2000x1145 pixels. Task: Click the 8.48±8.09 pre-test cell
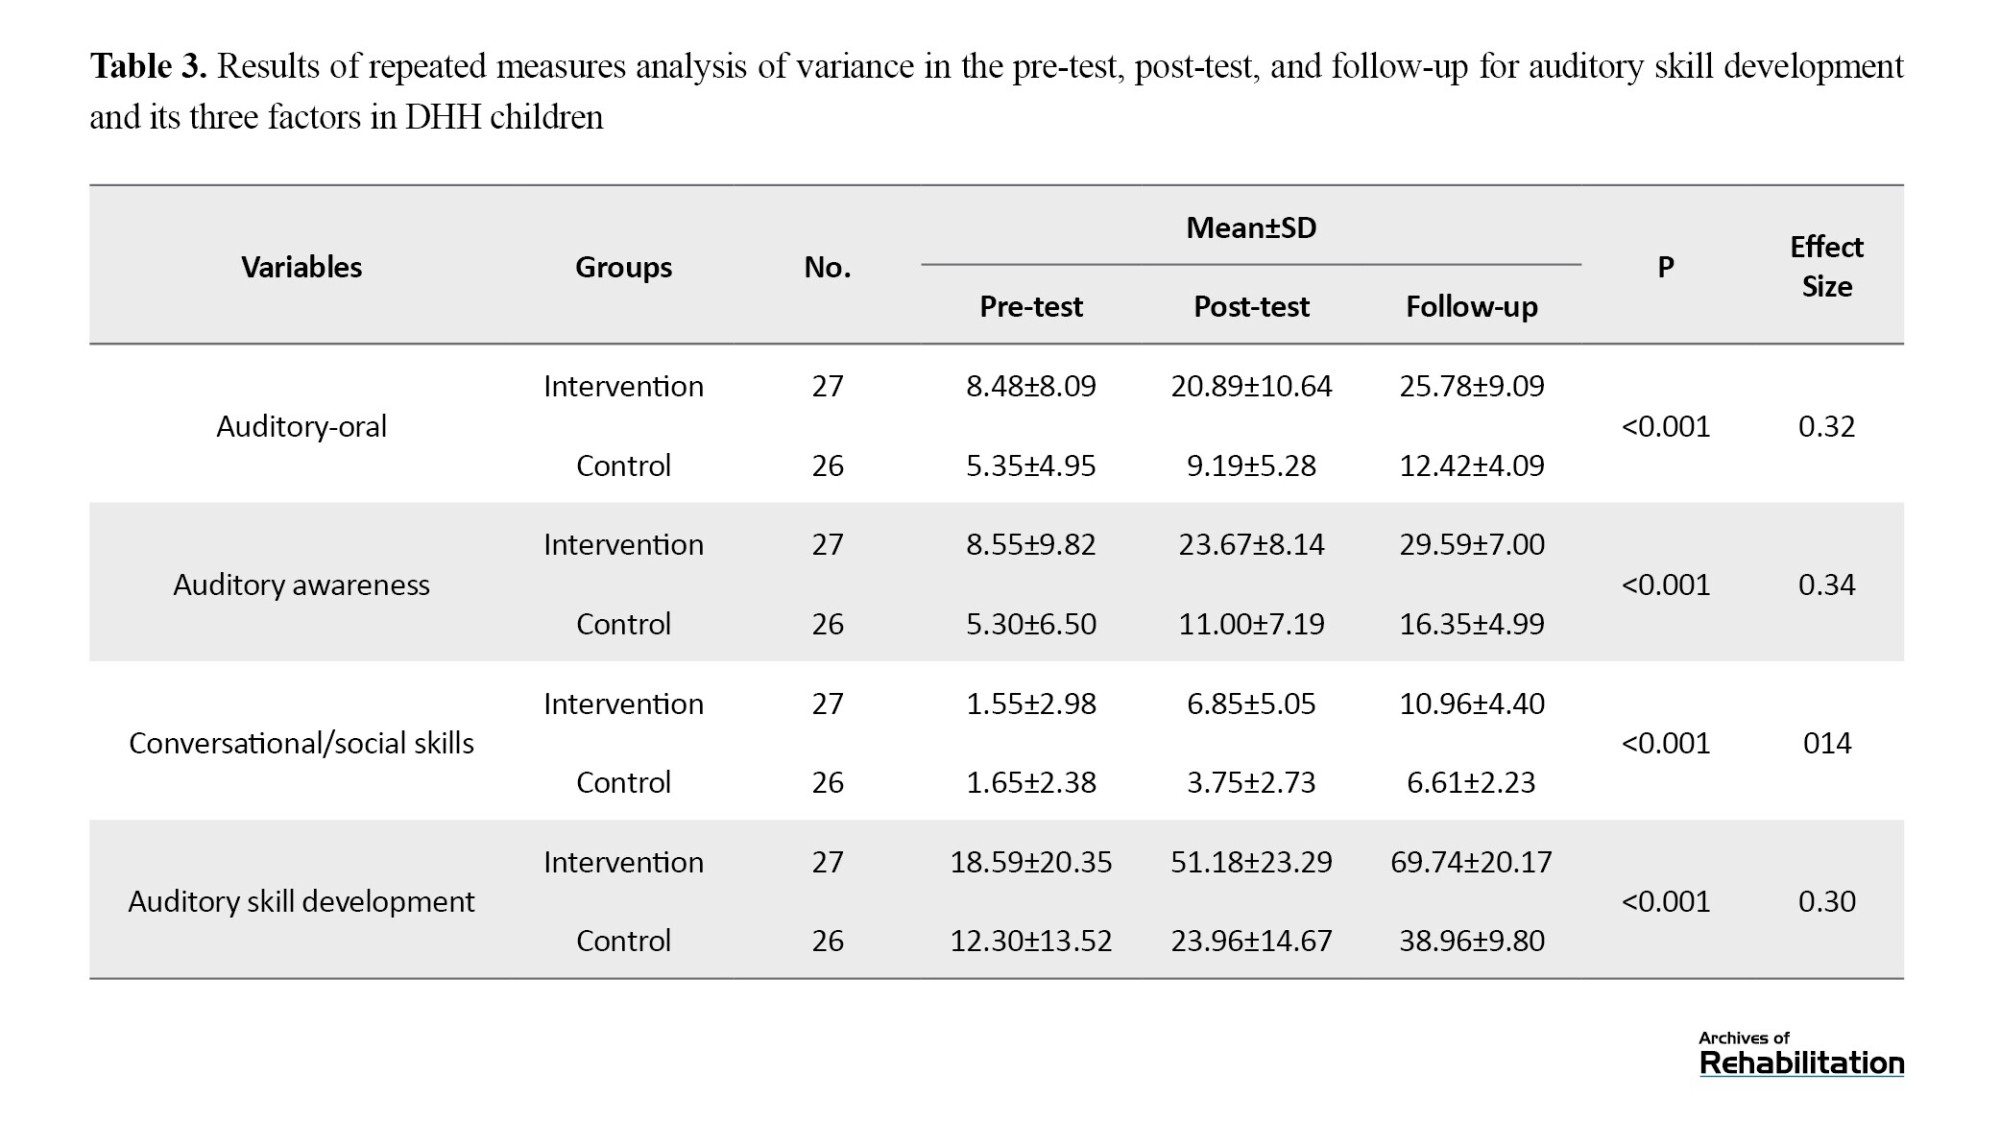(x=1031, y=386)
